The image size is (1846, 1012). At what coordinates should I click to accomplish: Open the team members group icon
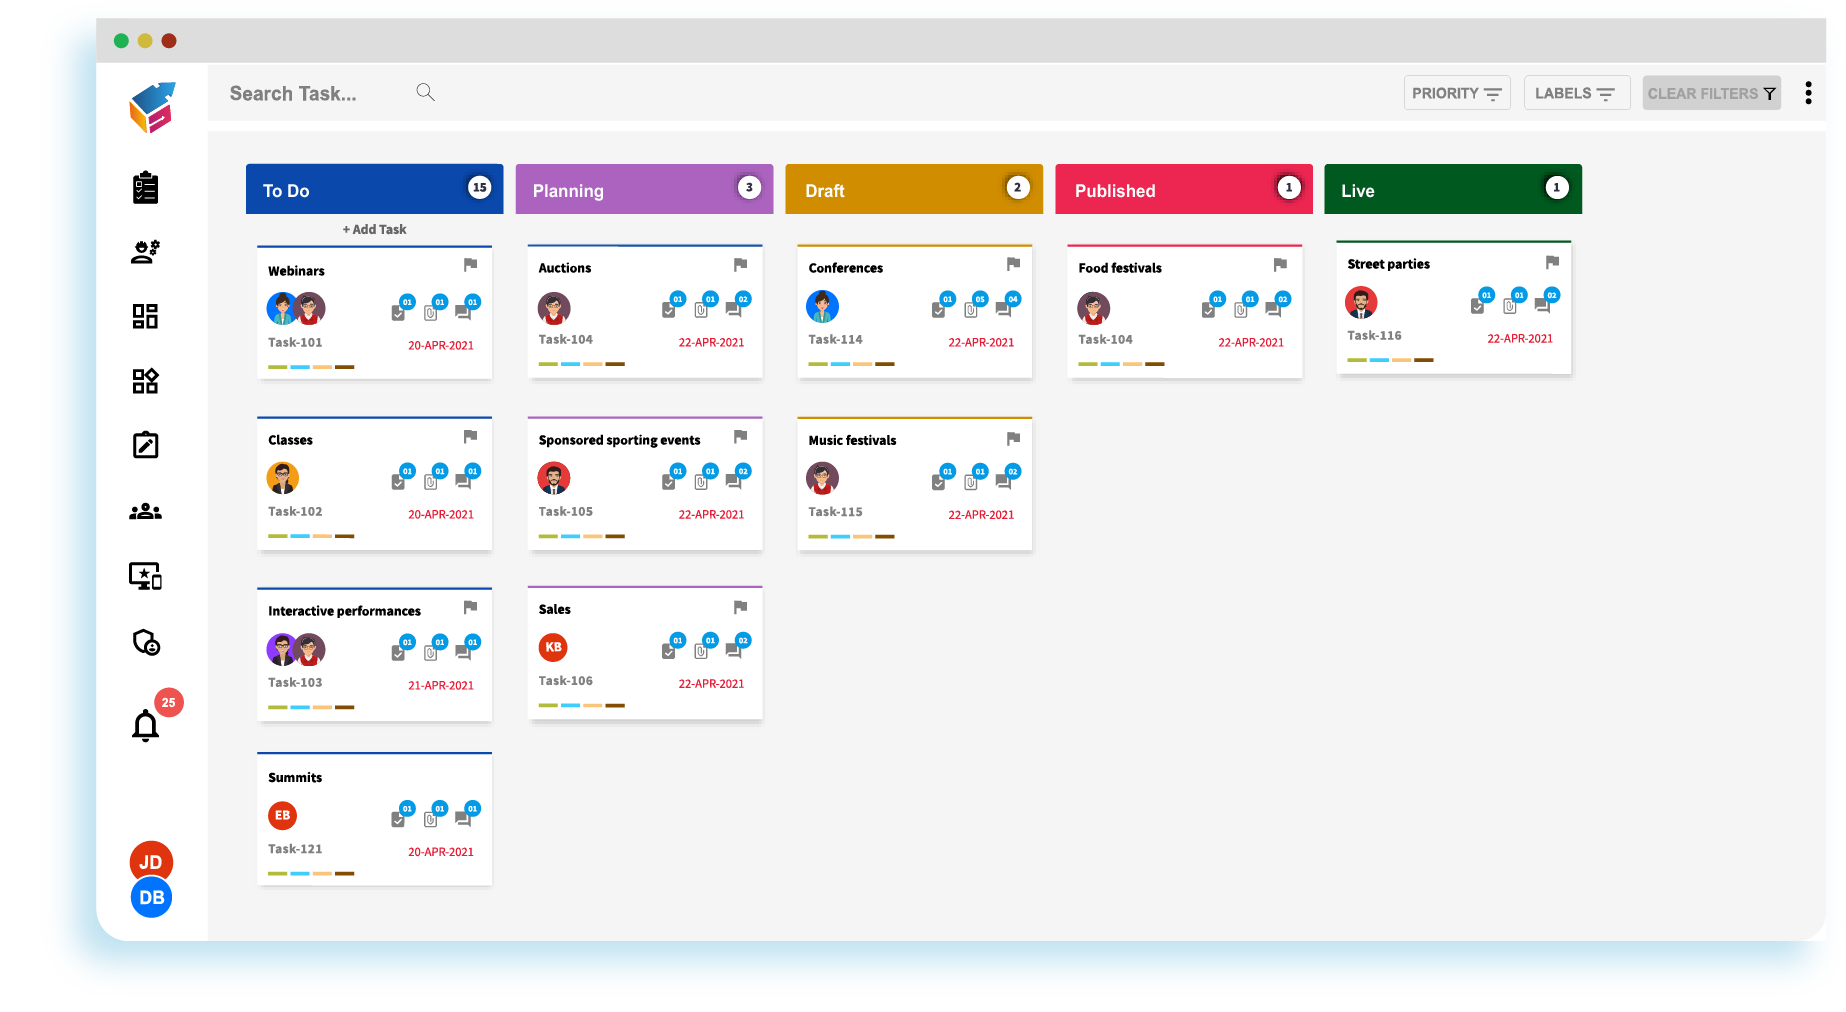tap(146, 512)
